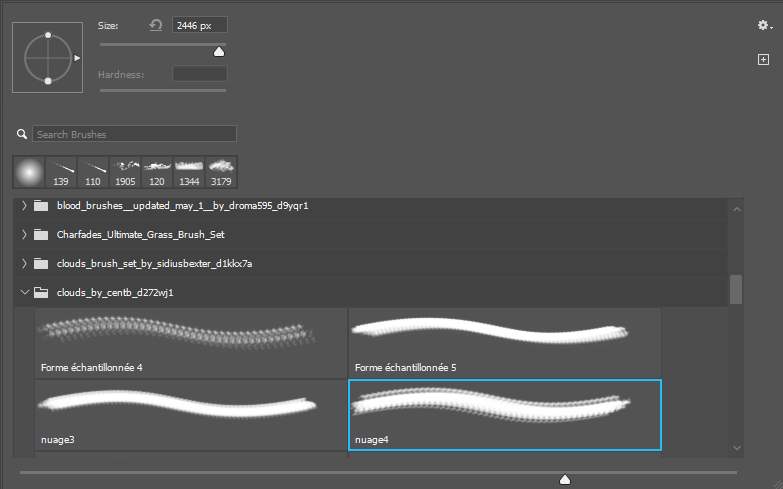Click the reset brush size icon
This screenshot has width=783, height=489.
point(156,25)
